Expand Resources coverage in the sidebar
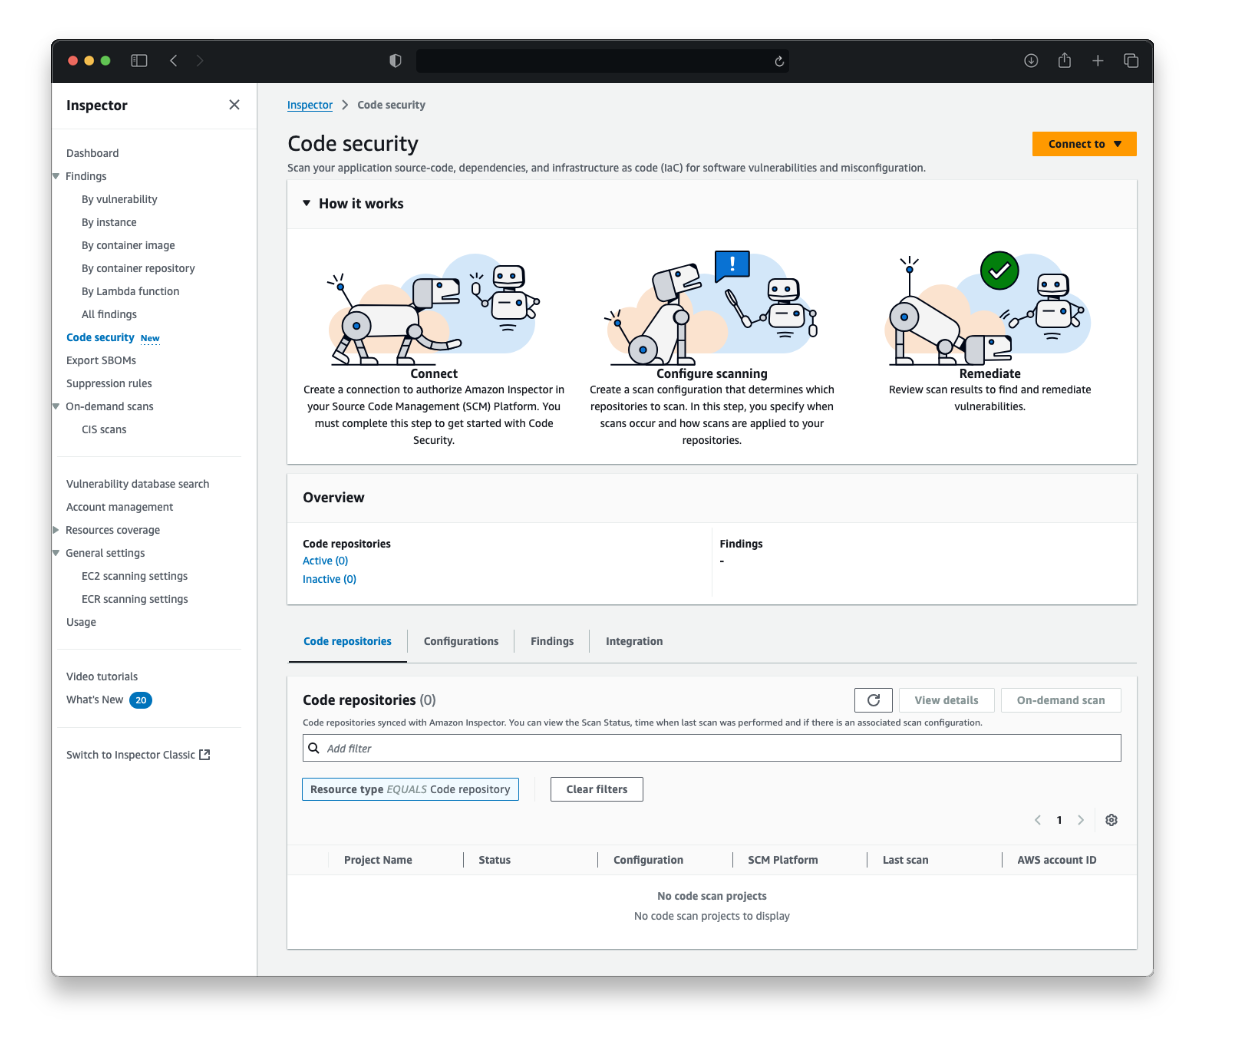 pos(57,530)
